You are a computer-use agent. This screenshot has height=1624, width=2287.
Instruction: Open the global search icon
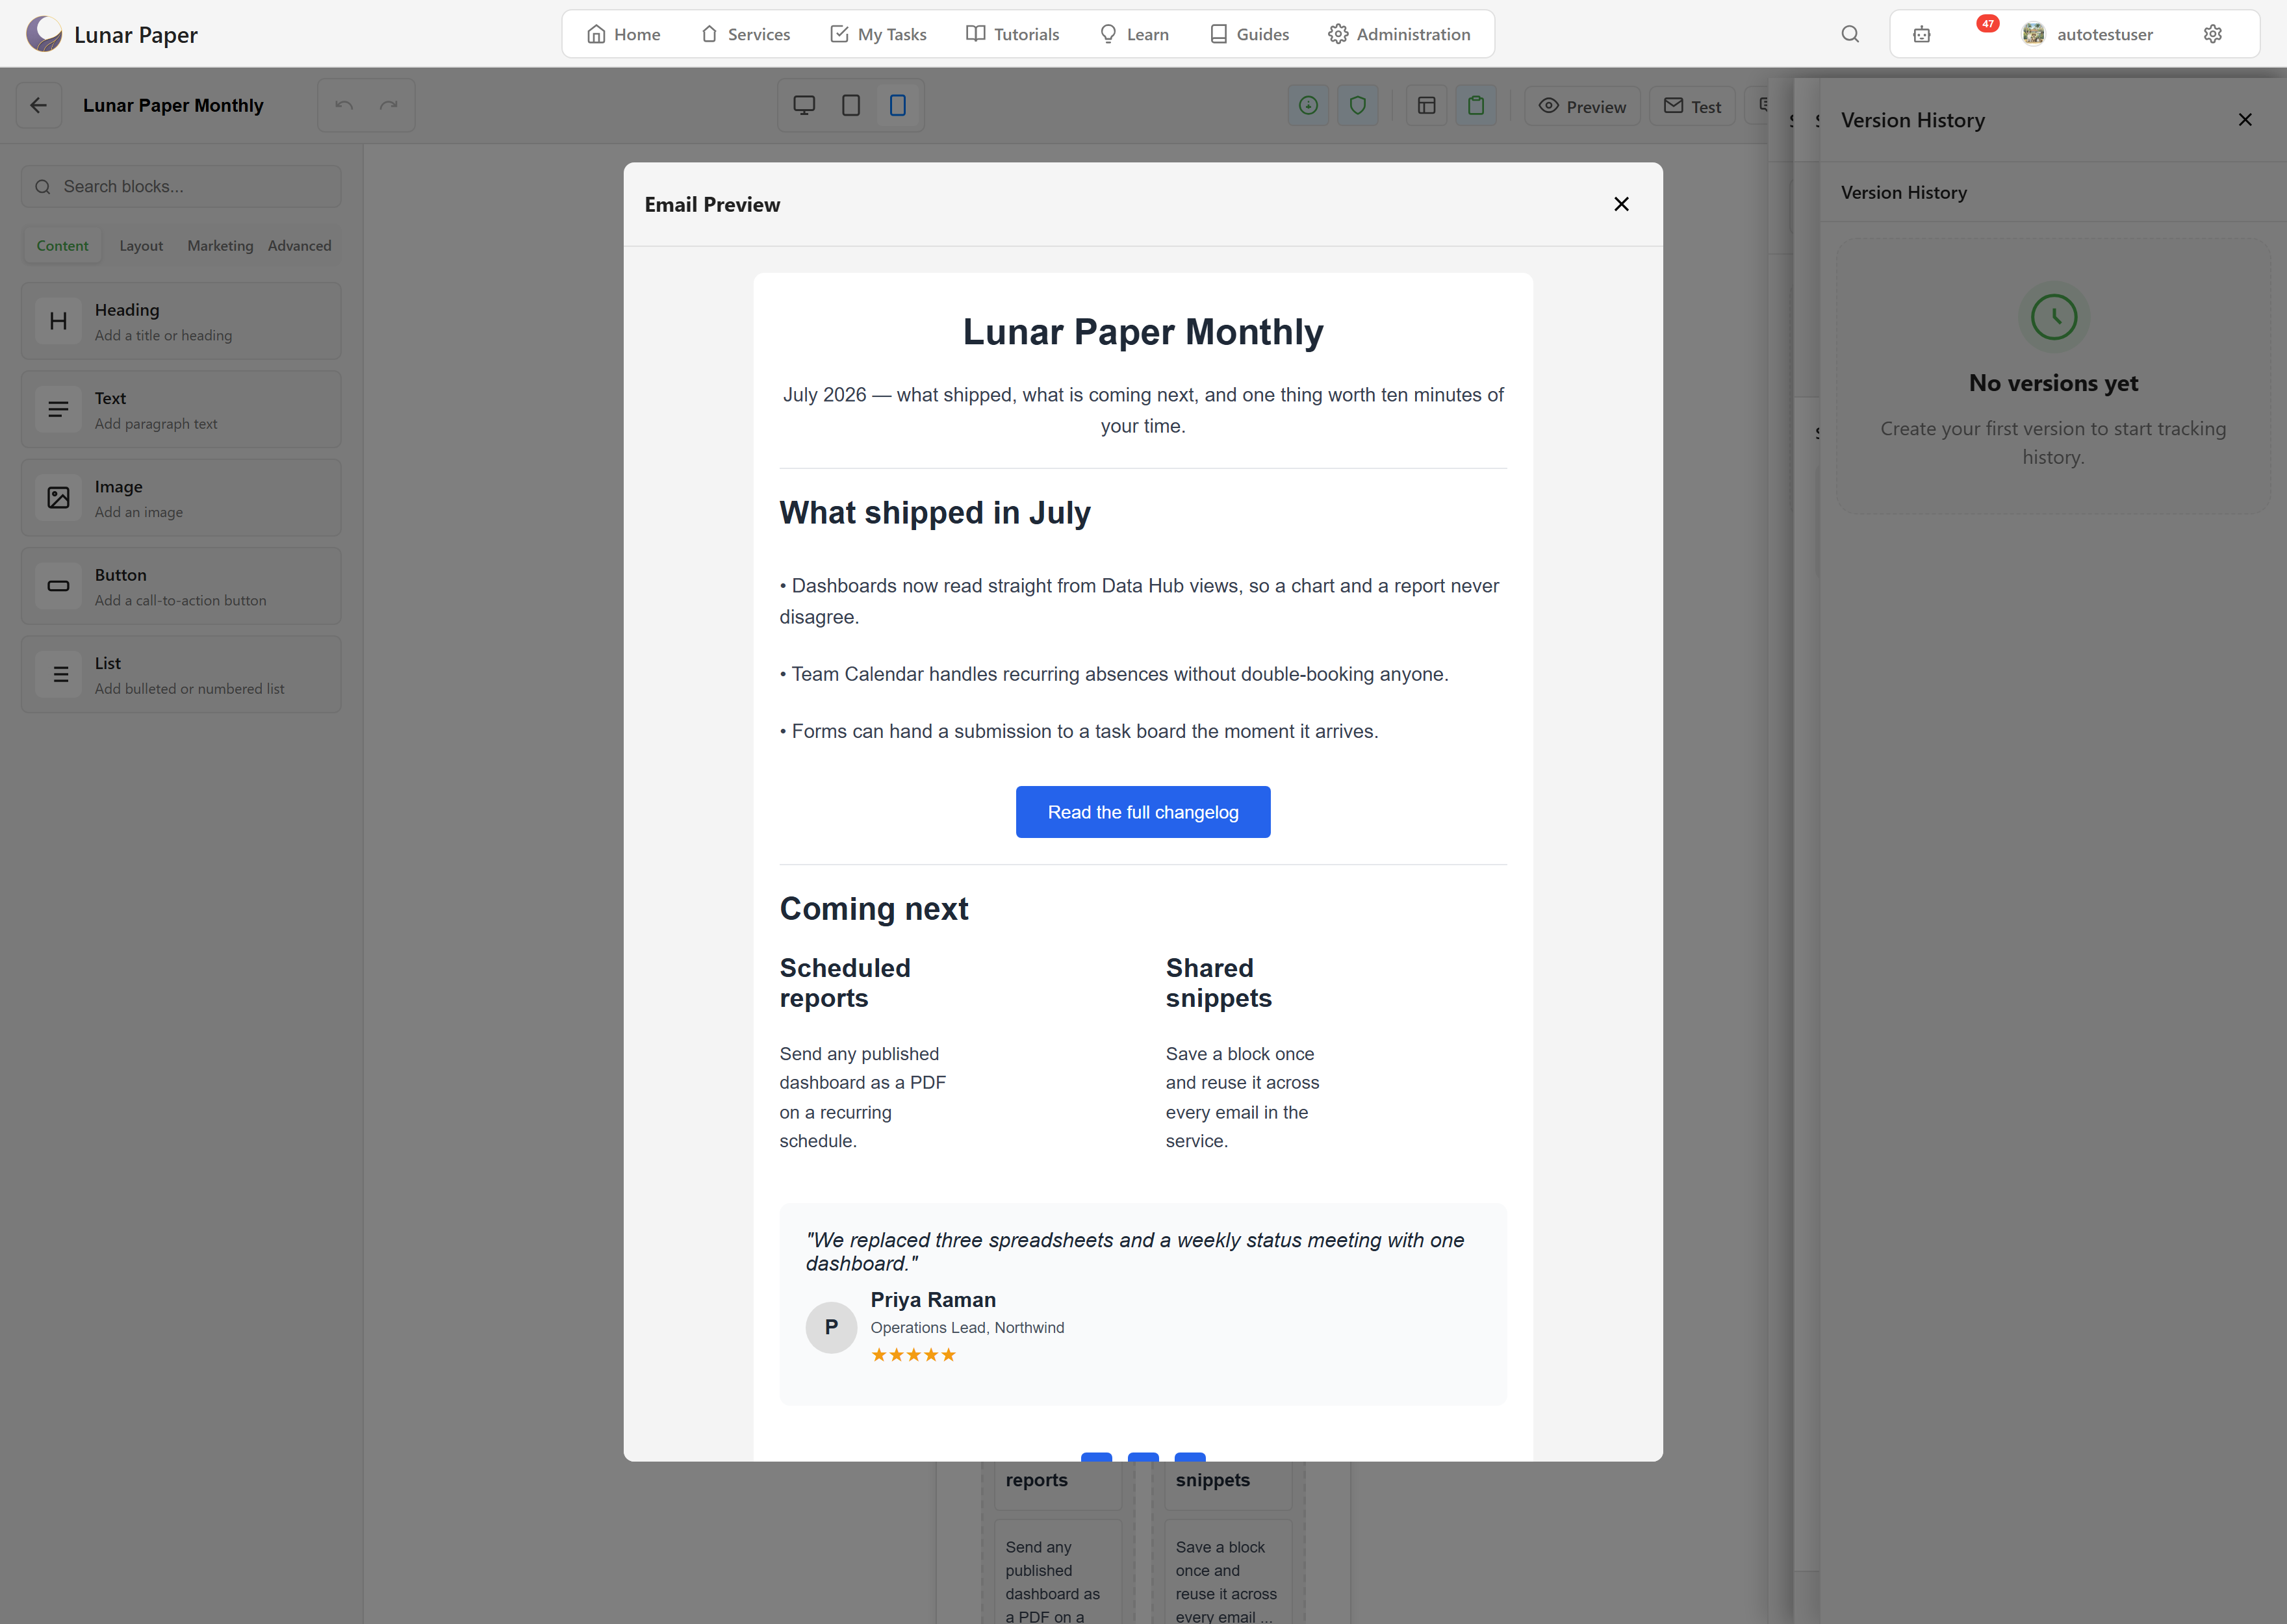[x=1850, y=34]
